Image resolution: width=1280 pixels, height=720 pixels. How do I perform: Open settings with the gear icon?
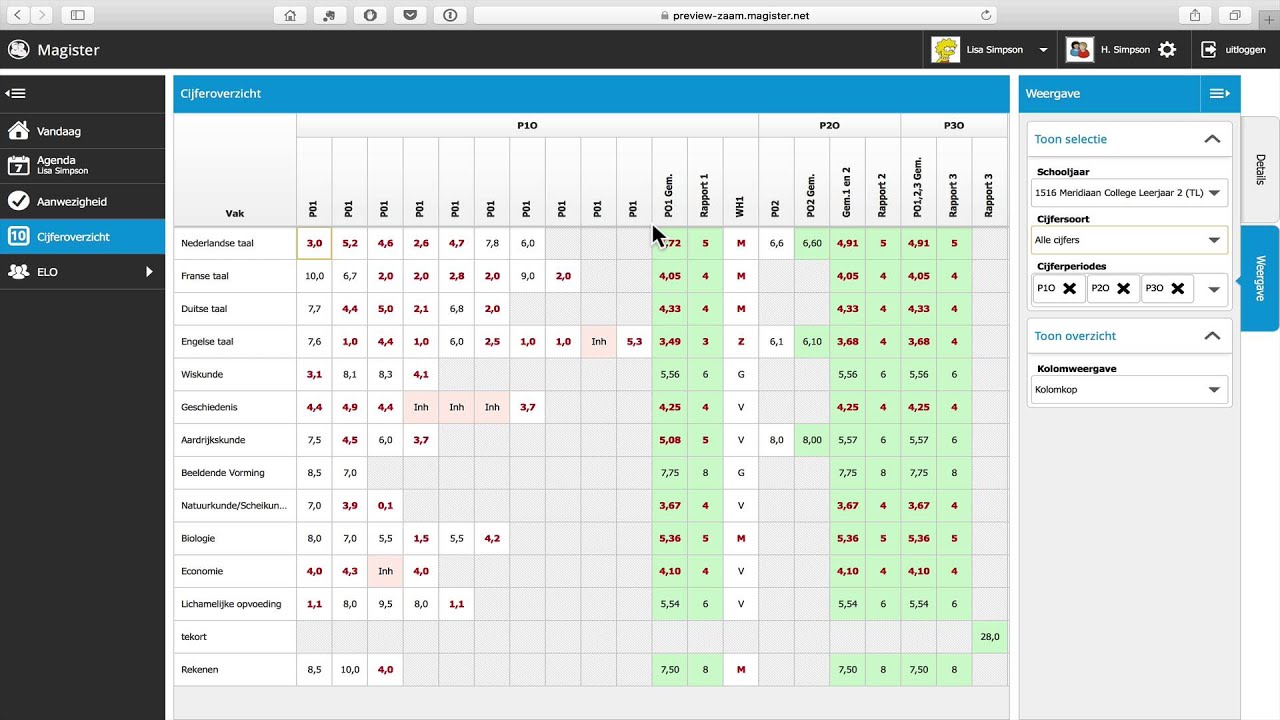pyautogui.click(x=1167, y=49)
